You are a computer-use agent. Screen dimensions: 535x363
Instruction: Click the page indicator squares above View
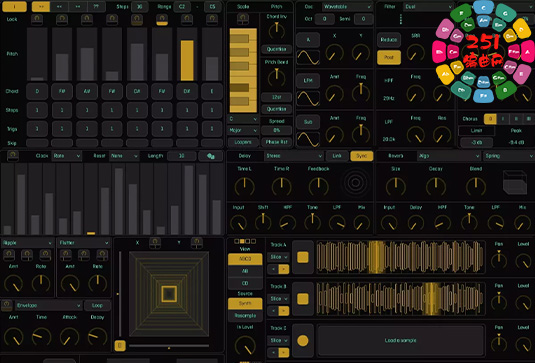point(245,241)
